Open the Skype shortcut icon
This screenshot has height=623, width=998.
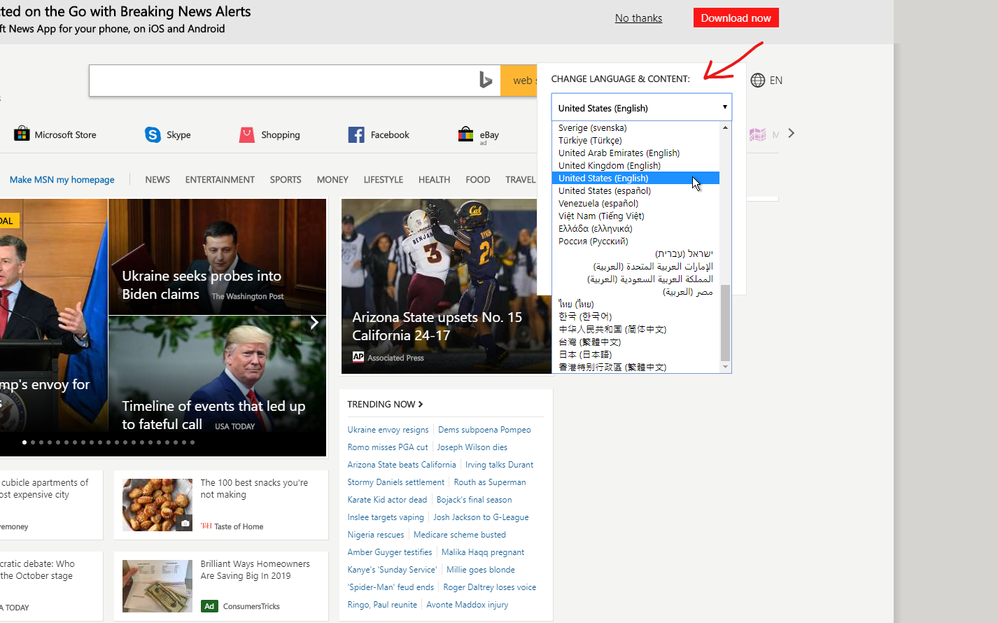pyautogui.click(x=153, y=134)
